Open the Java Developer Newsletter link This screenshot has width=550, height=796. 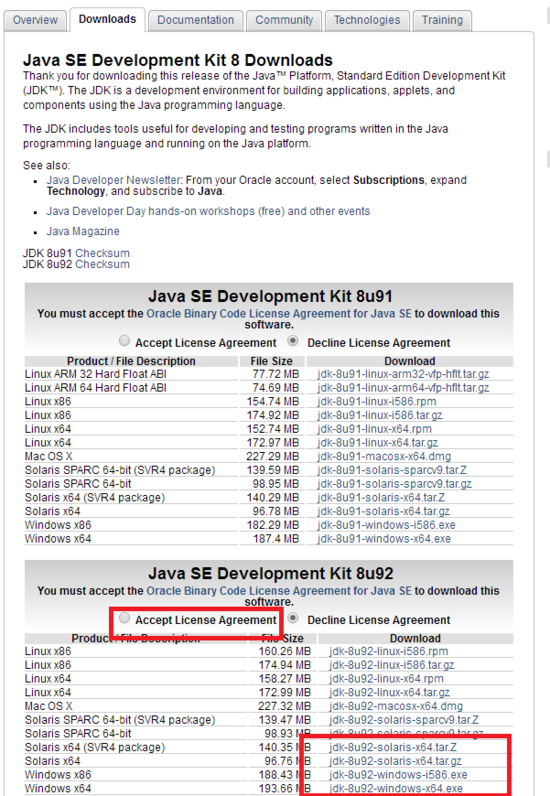point(114,180)
